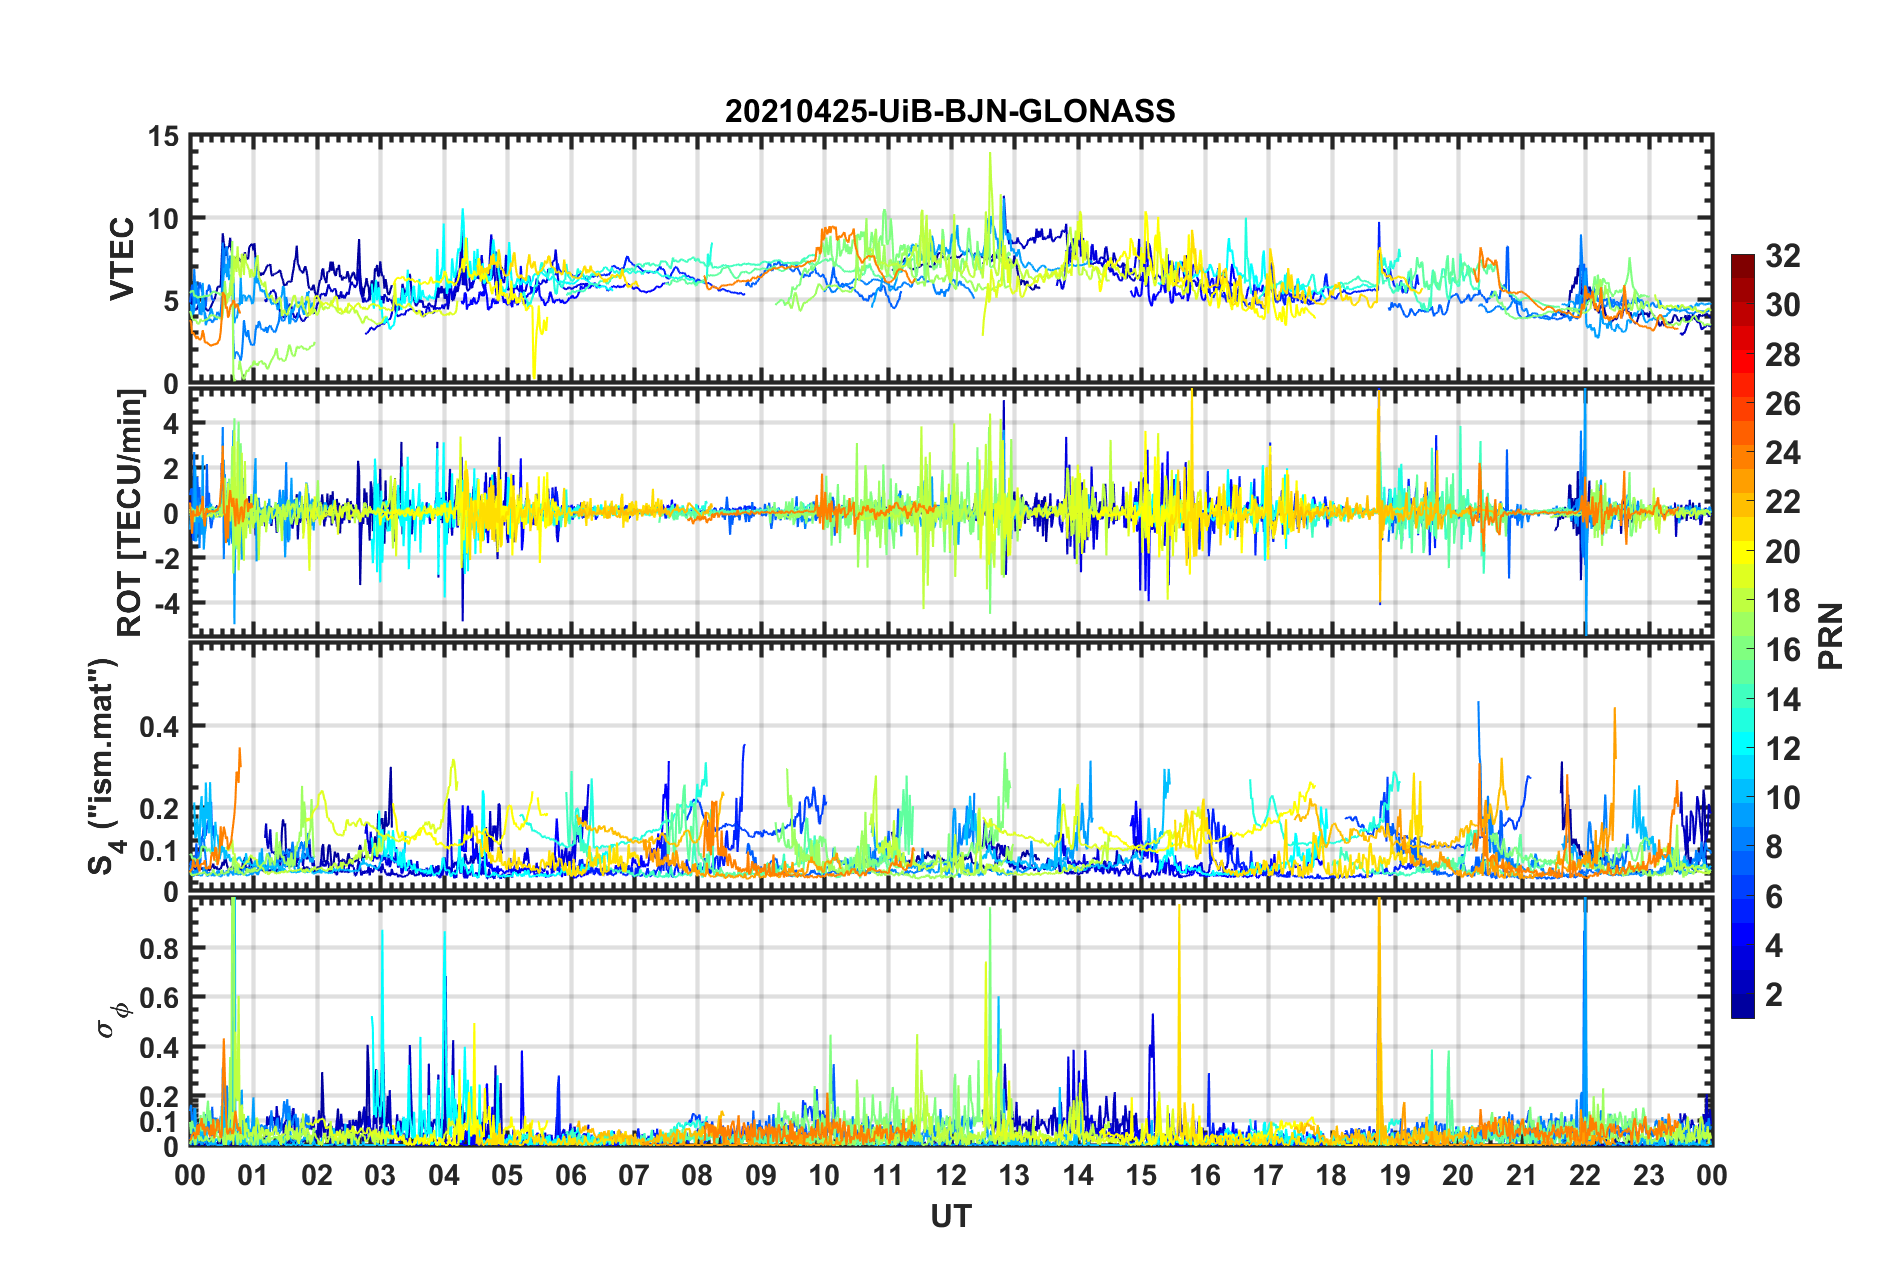Click PRN colorbar tick label 16
The height and width of the screenshot is (1272, 1902).
pos(1783,650)
